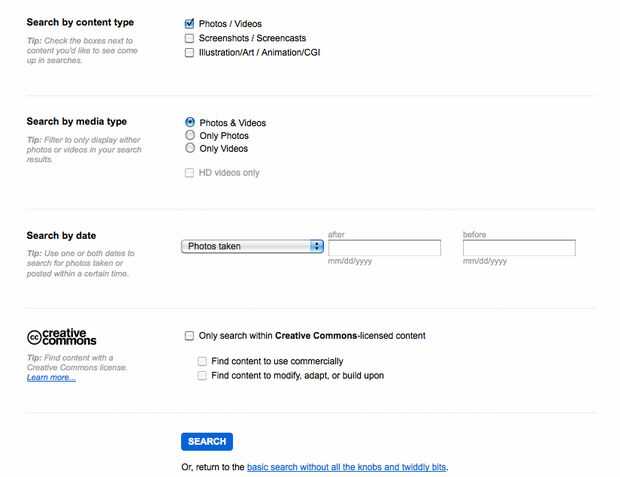Open the Learn more link
Image resolution: width=620 pixels, height=477 pixels.
[x=51, y=377]
